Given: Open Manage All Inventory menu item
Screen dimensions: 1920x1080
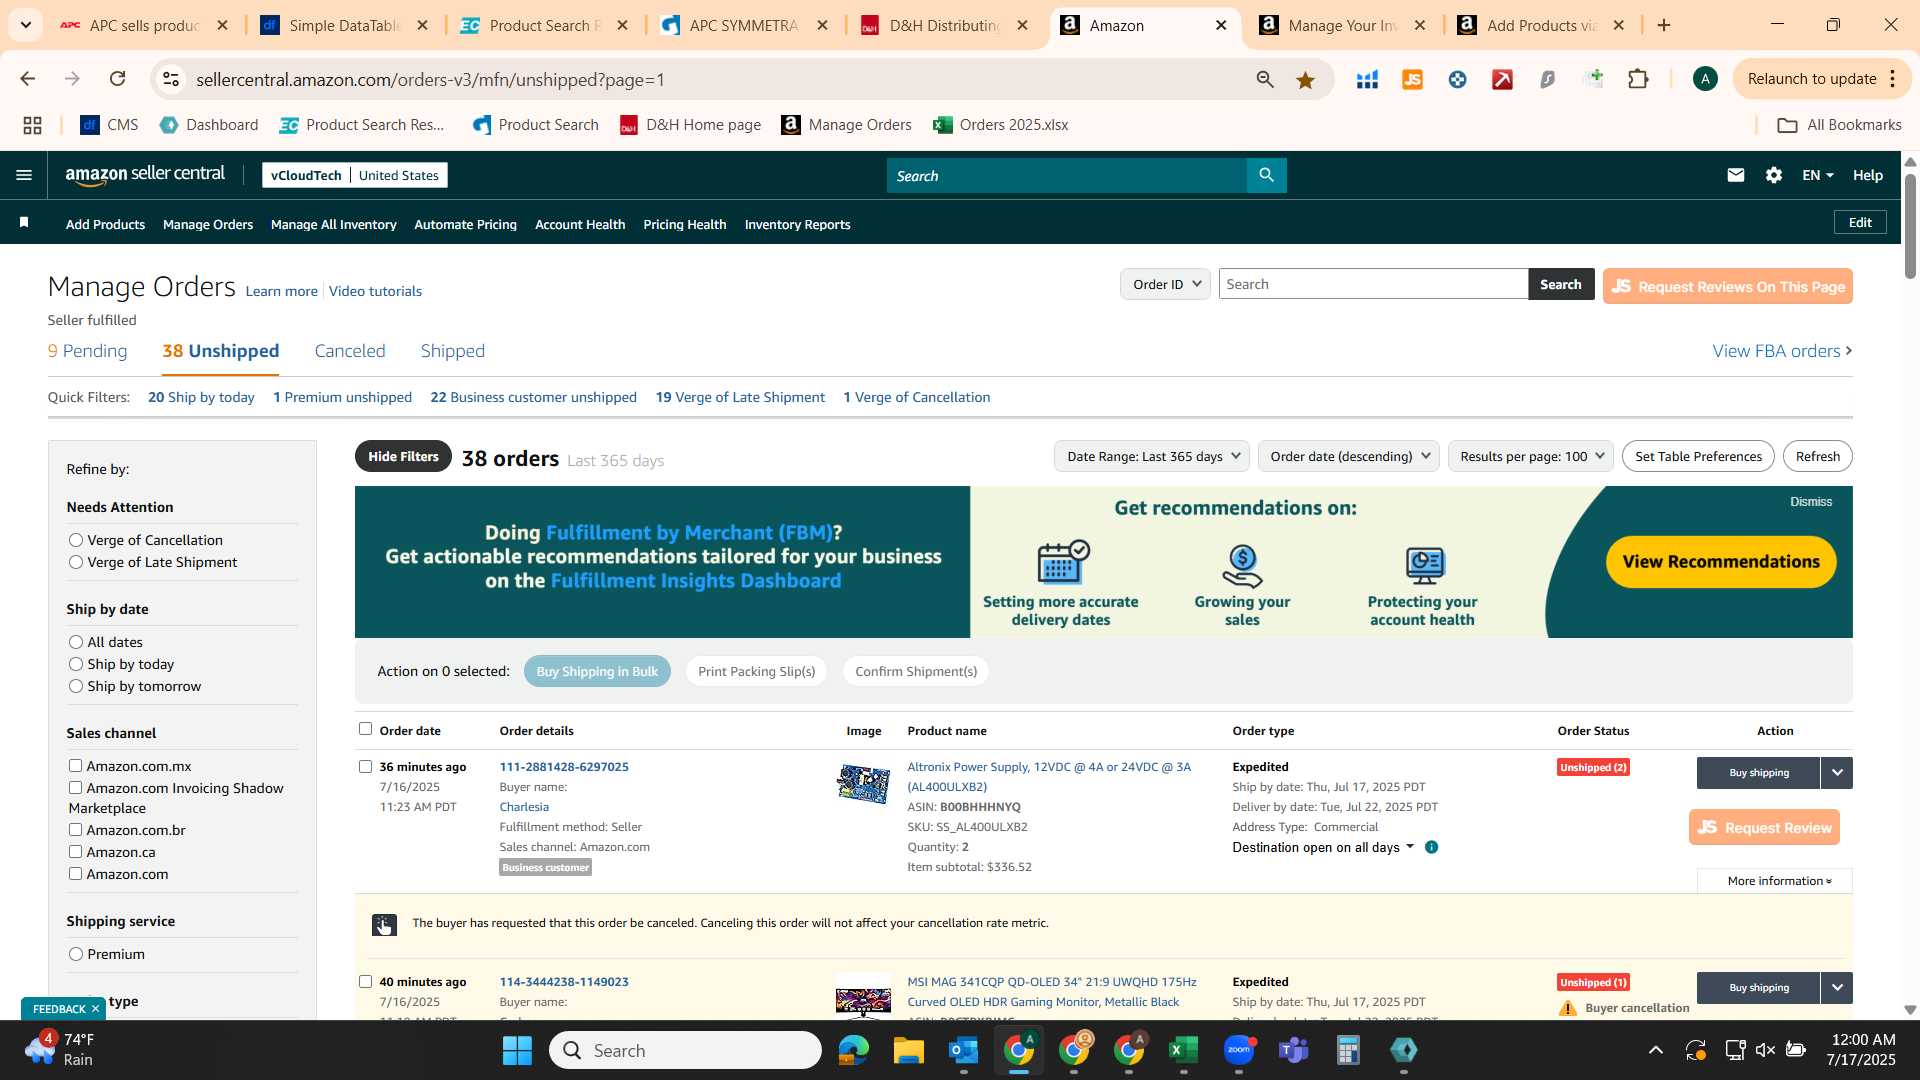Looking at the screenshot, I should coord(334,225).
